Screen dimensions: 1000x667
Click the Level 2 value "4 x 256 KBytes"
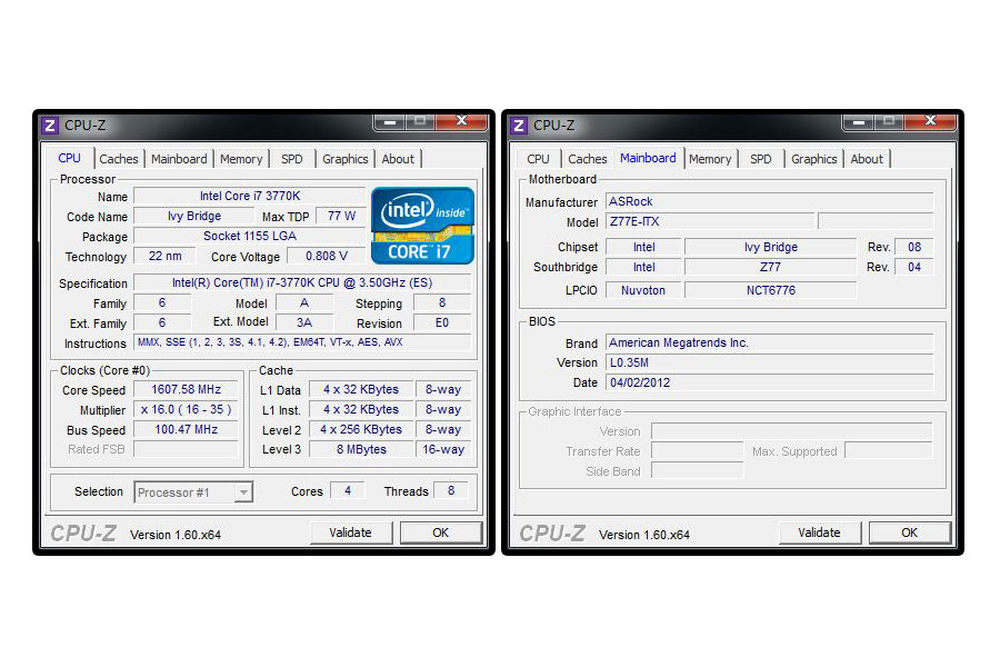click(x=361, y=430)
